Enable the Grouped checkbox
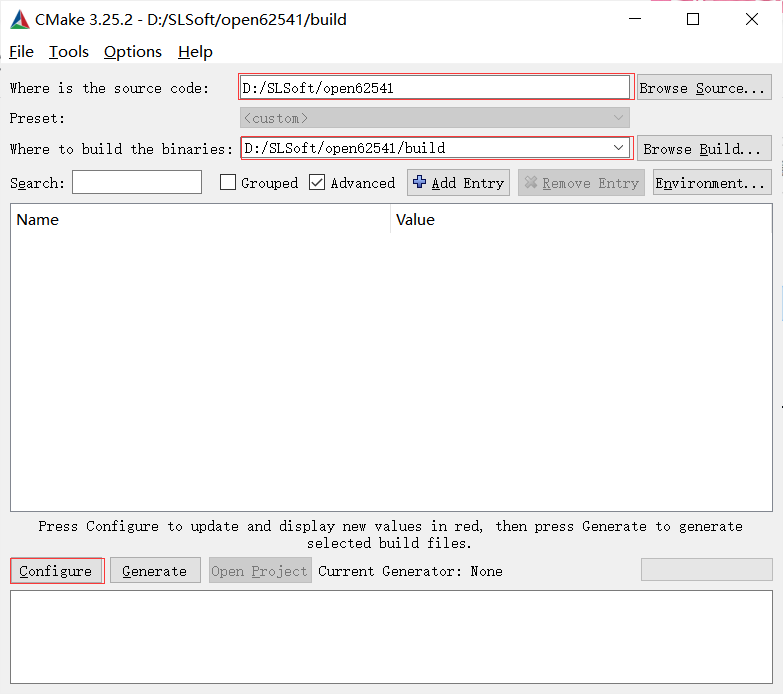 click(x=228, y=182)
